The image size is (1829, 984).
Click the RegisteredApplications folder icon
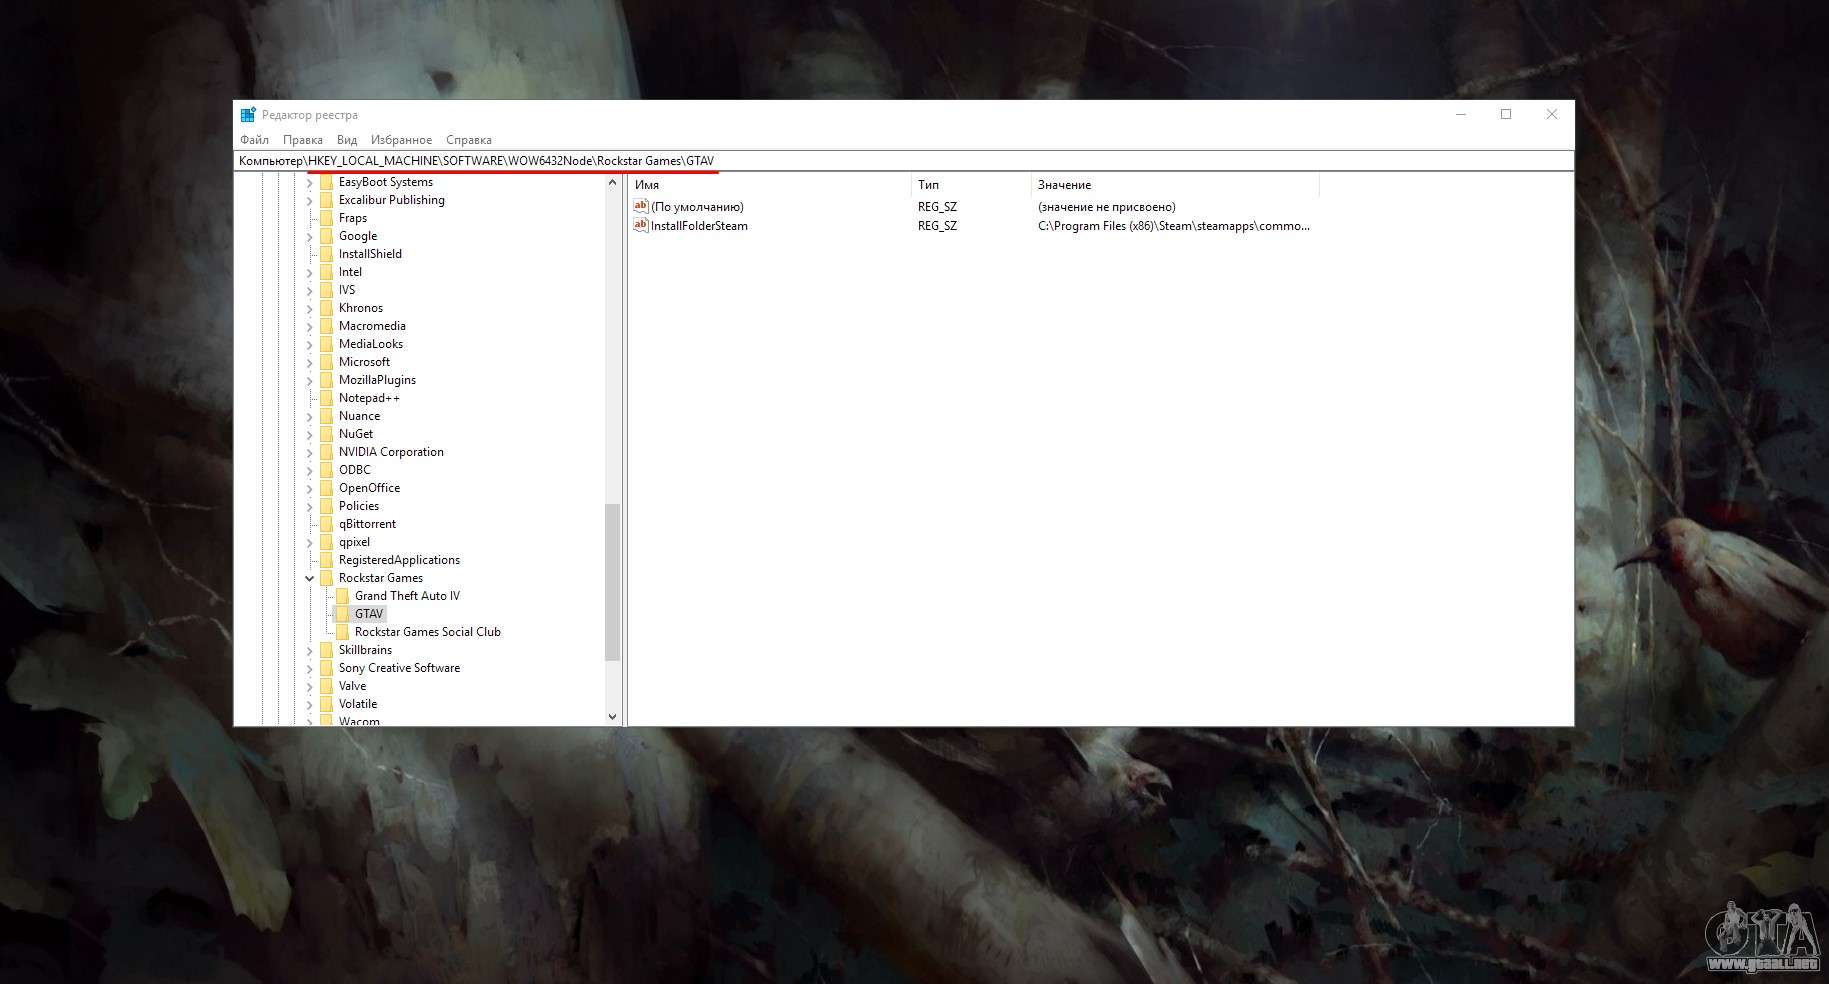pyautogui.click(x=326, y=560)
